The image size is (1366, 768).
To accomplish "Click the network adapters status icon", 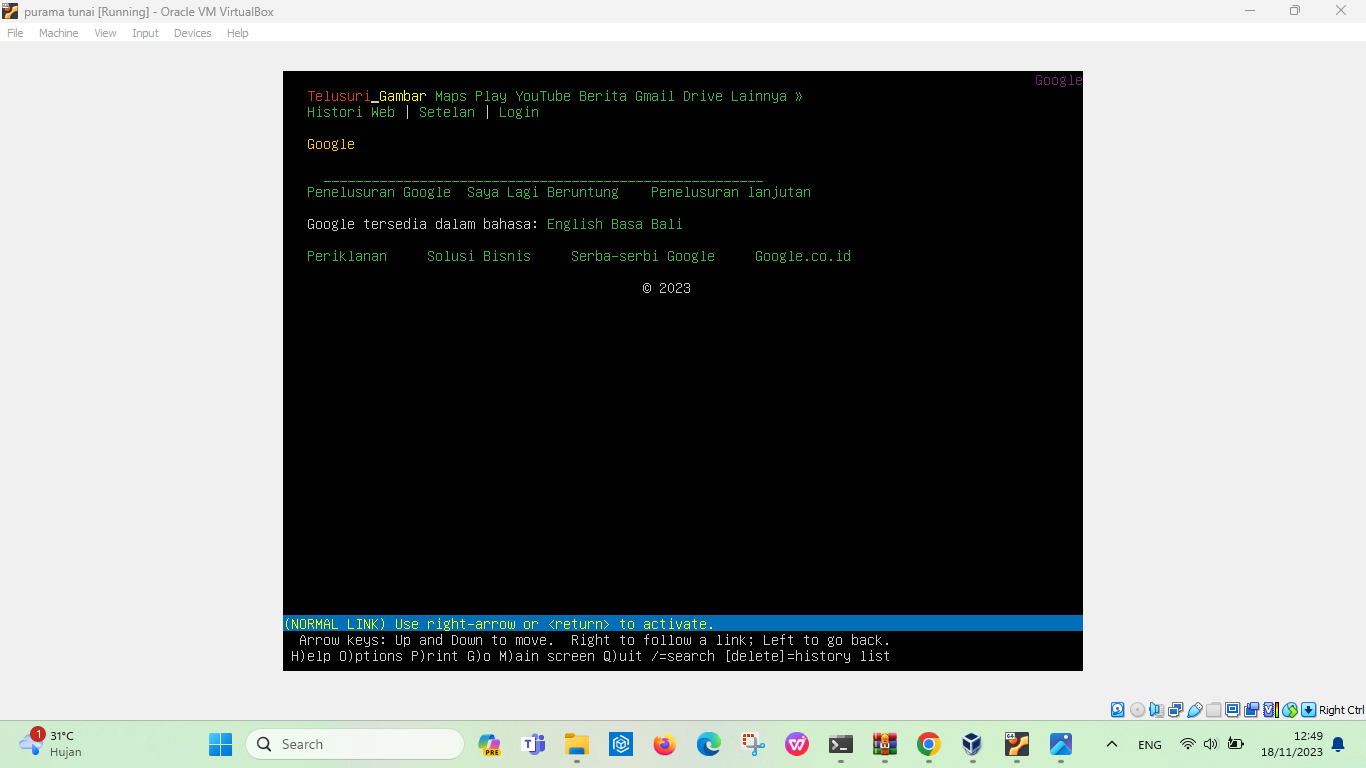I will pos(1175,710).
